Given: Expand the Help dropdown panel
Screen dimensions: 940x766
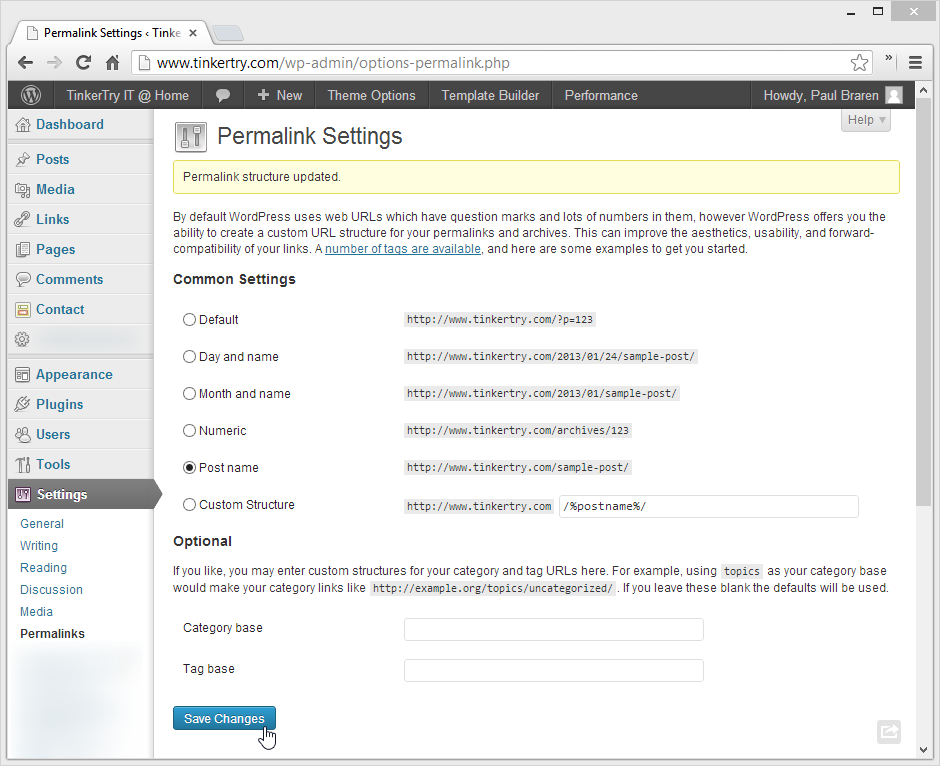Looking at the screenshot, I should 866,120.
